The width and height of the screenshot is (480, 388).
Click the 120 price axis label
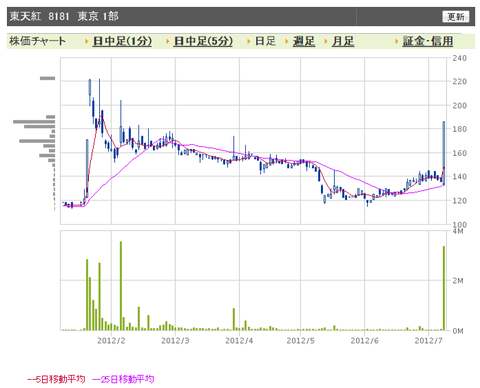pos(459,201)
